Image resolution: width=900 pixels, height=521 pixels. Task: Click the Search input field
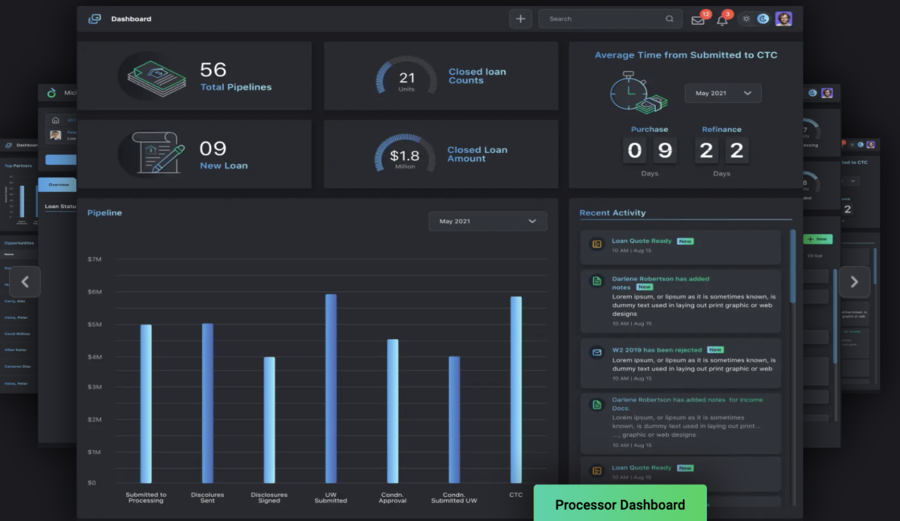pyautogui.click(x=600, y=19)
